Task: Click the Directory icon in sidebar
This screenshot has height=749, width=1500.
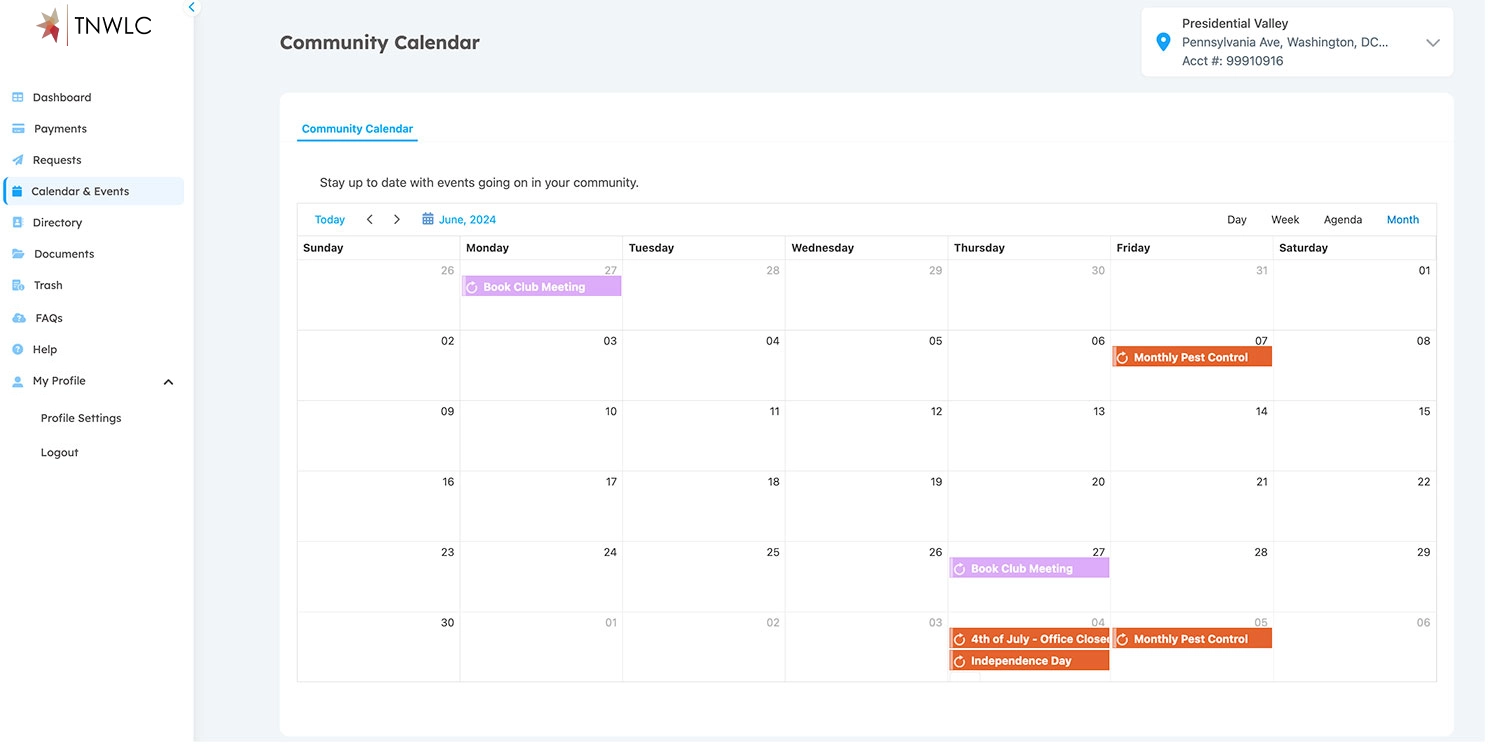Action: 17,223
